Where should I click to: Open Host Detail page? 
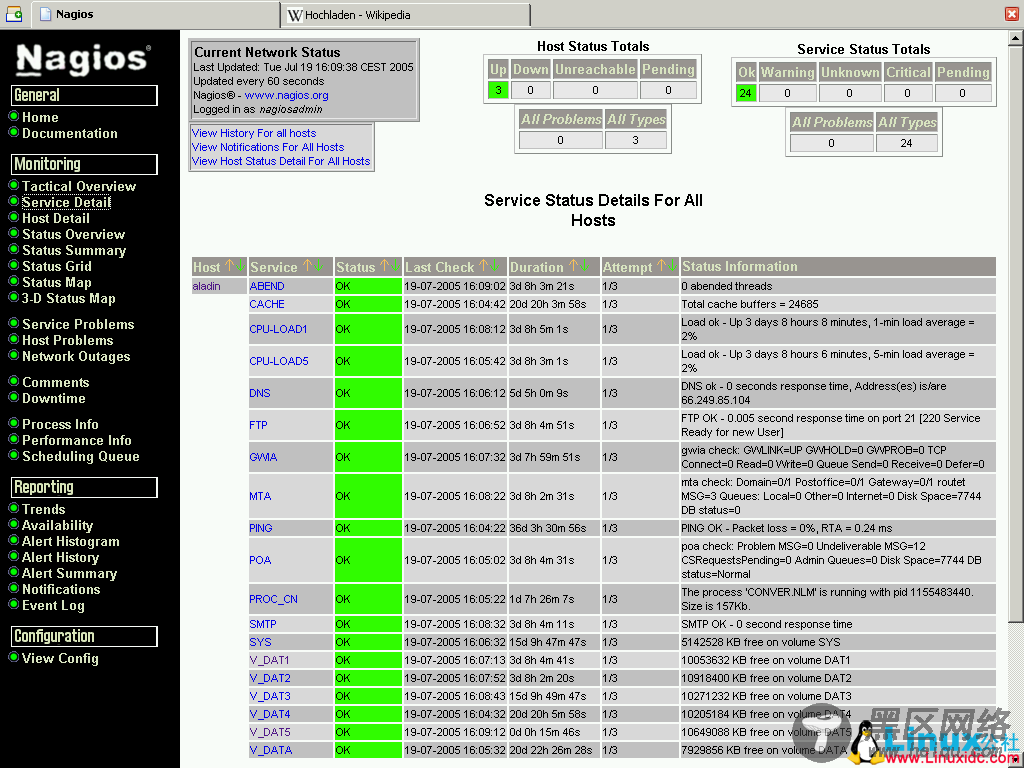[x=56, y=218]
